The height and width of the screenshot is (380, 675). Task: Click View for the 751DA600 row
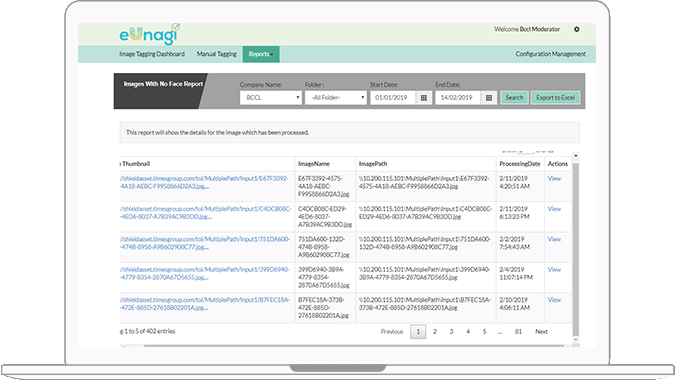click(x=554, y=239)
